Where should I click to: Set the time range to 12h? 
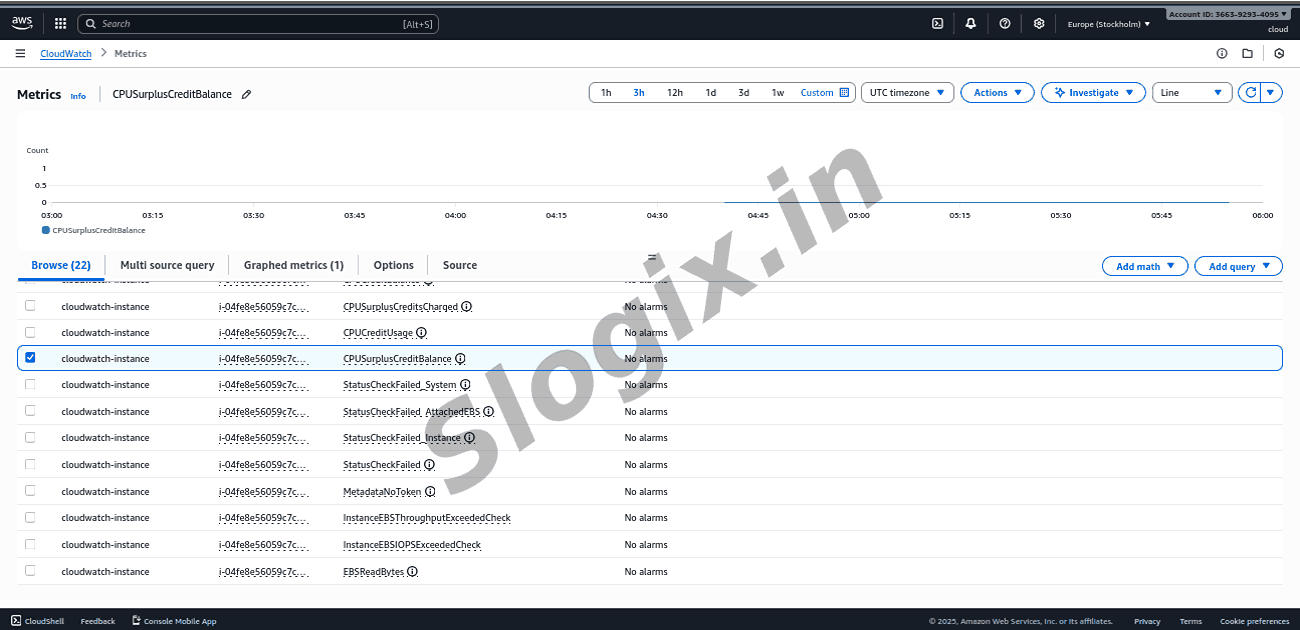coord(675,93)
